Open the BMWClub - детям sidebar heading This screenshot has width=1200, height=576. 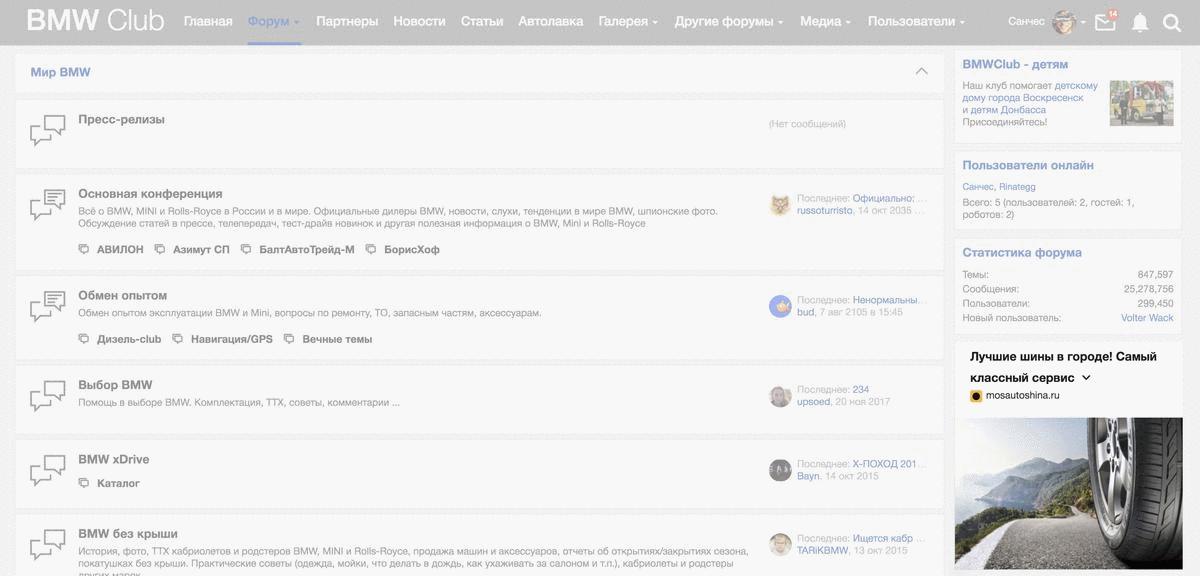click(x=1015, y=64)
